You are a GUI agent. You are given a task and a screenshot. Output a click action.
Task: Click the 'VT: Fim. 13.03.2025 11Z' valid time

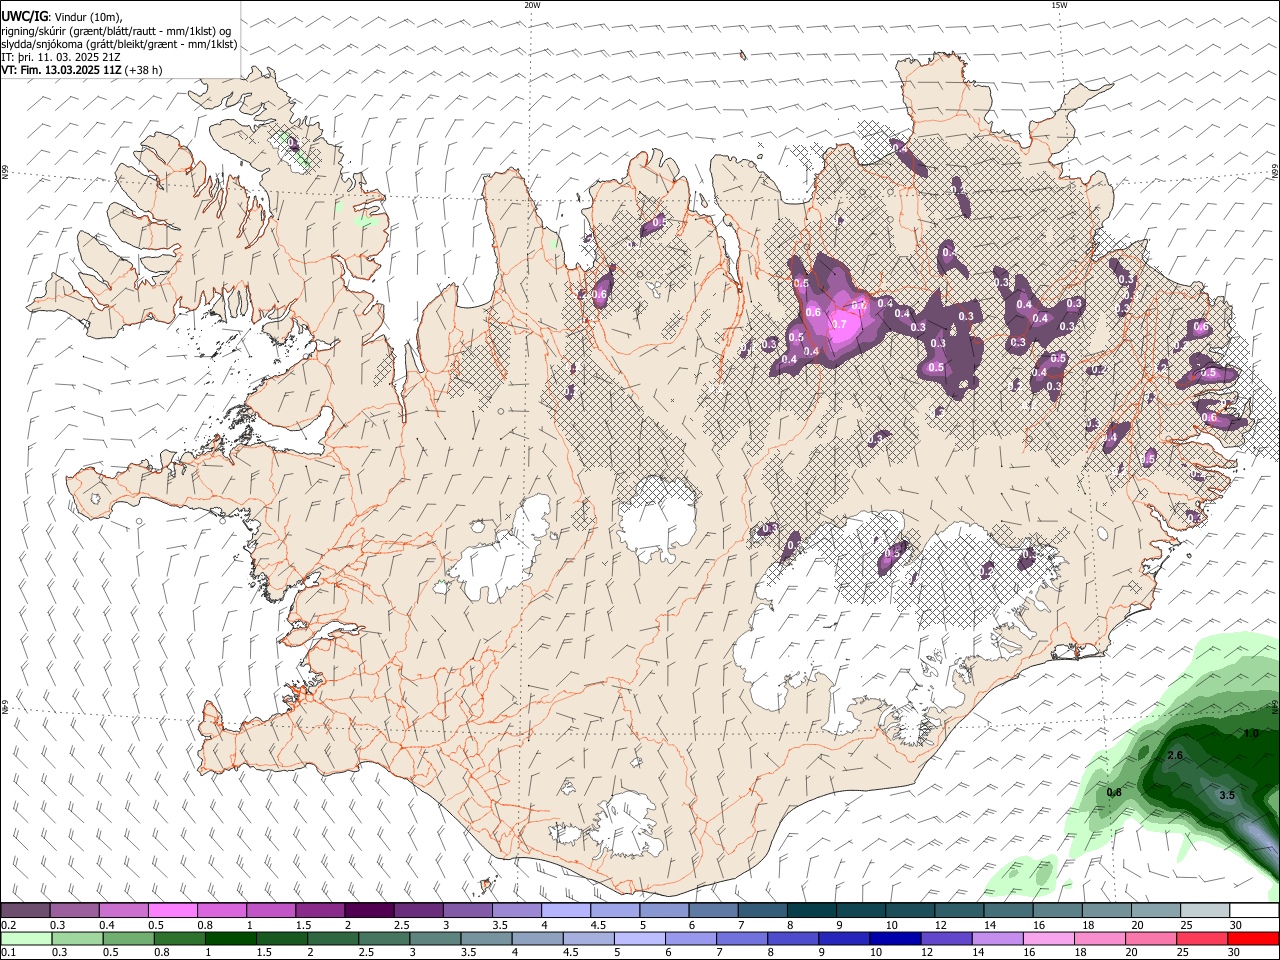[61, 70]
